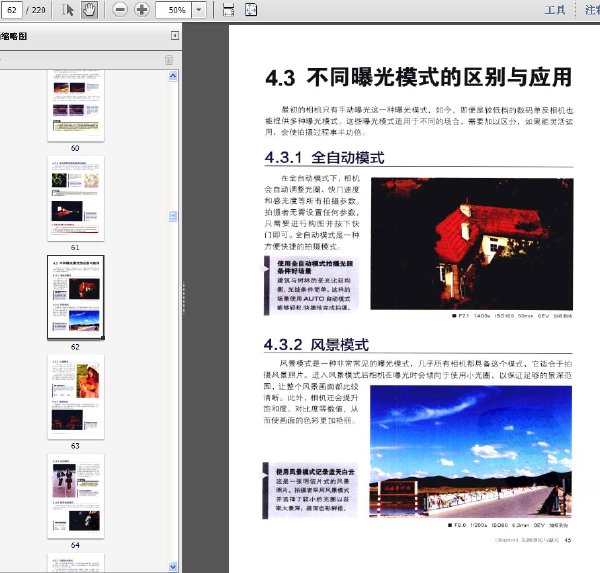
Task: Zoom out with the minus button
Action: click(x=120, y=10)
